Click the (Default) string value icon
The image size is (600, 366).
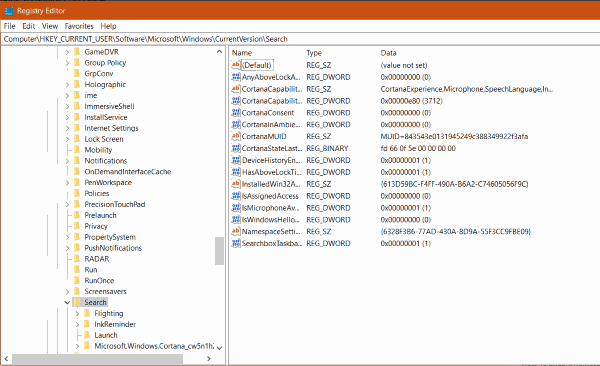[x=236, y=65]
